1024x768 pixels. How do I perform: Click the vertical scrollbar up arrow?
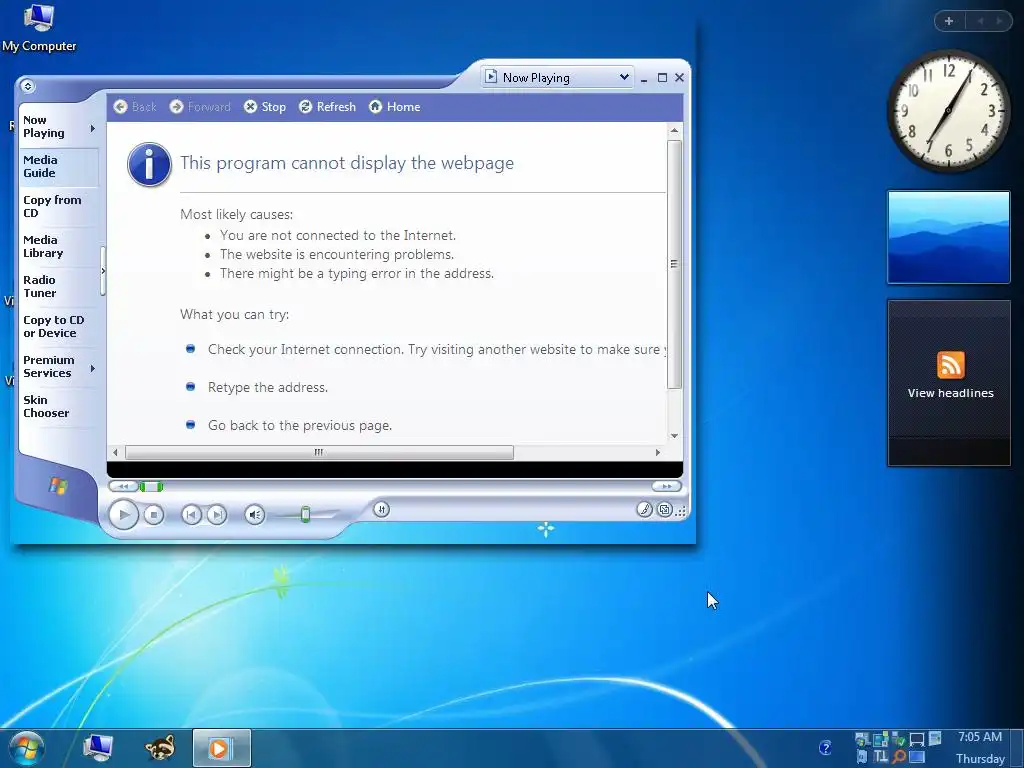[x=675, y=131]
